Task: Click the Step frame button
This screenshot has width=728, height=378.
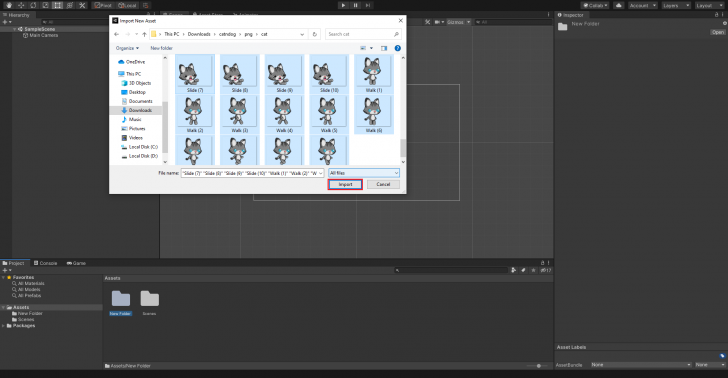Action: point(367,5)
